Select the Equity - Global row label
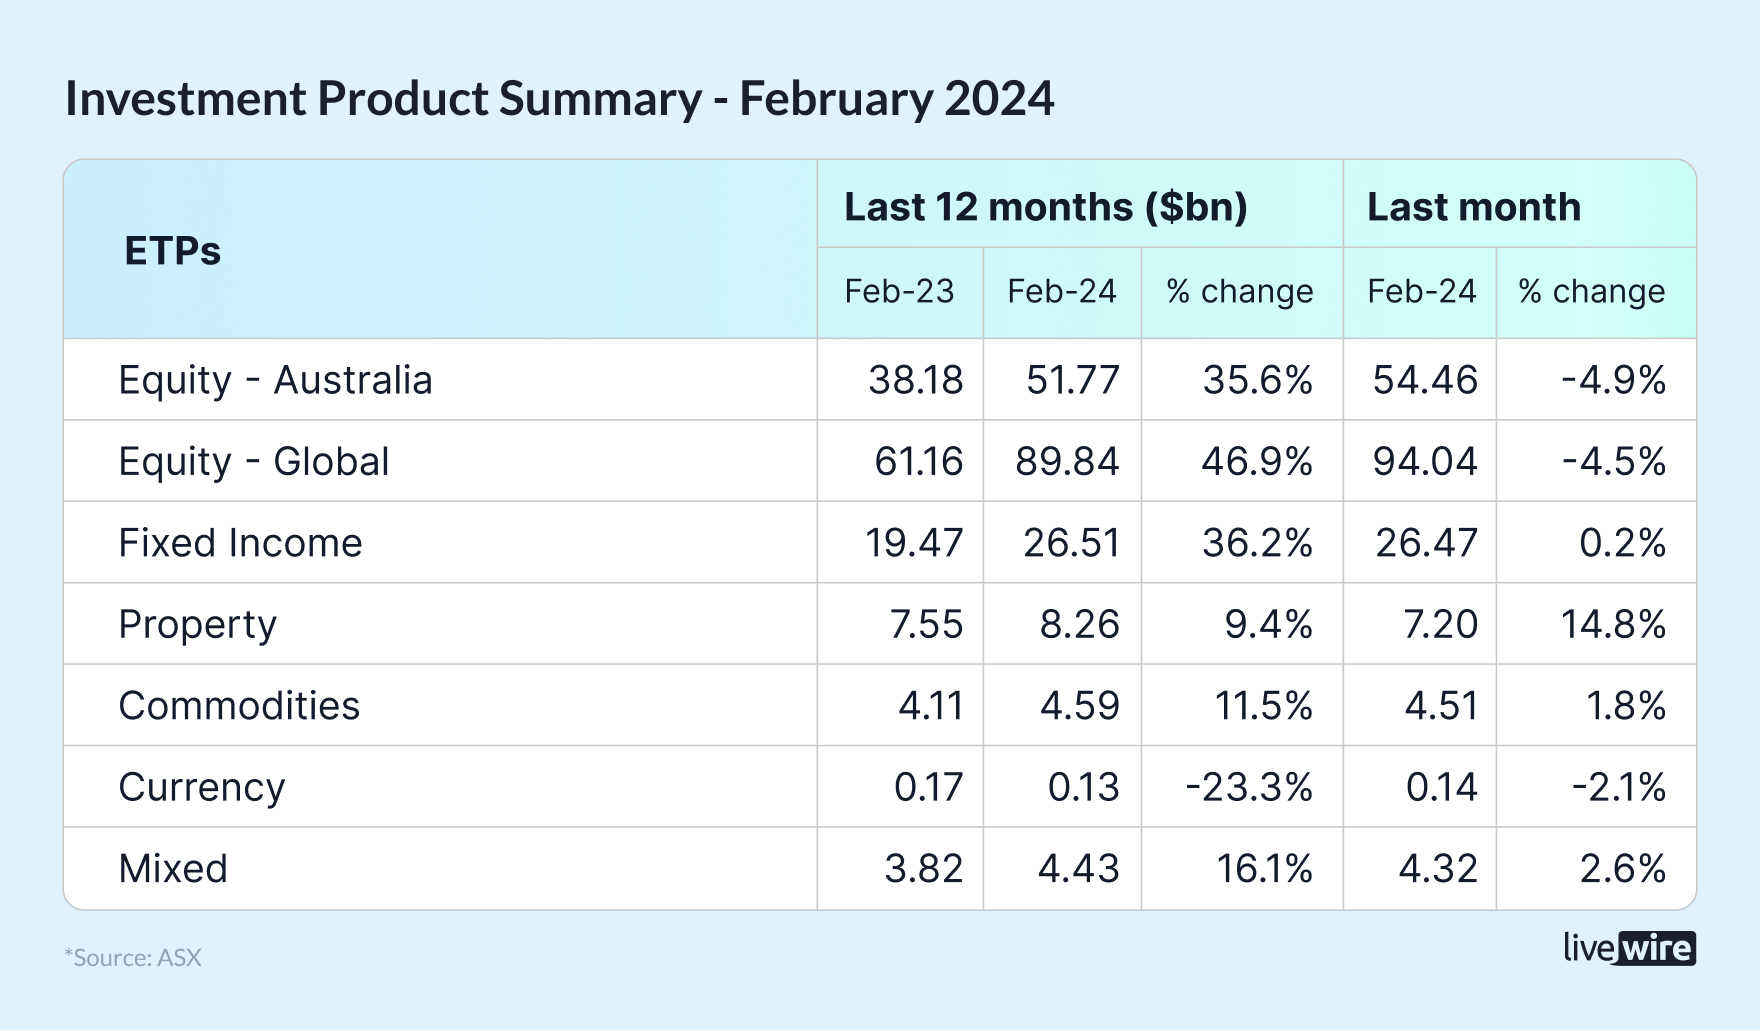 click(x=253, y=462)
